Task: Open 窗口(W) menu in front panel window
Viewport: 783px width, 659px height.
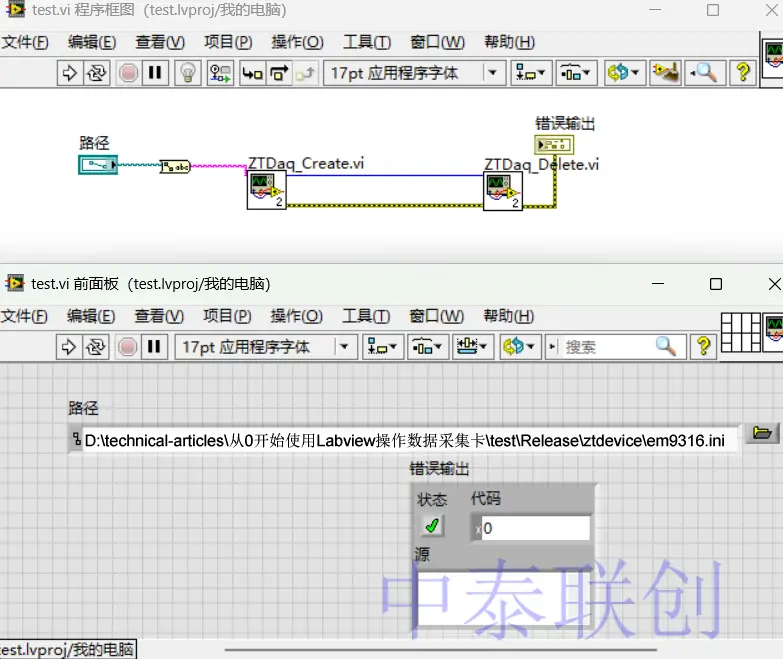Action: [x=436, y=316]
